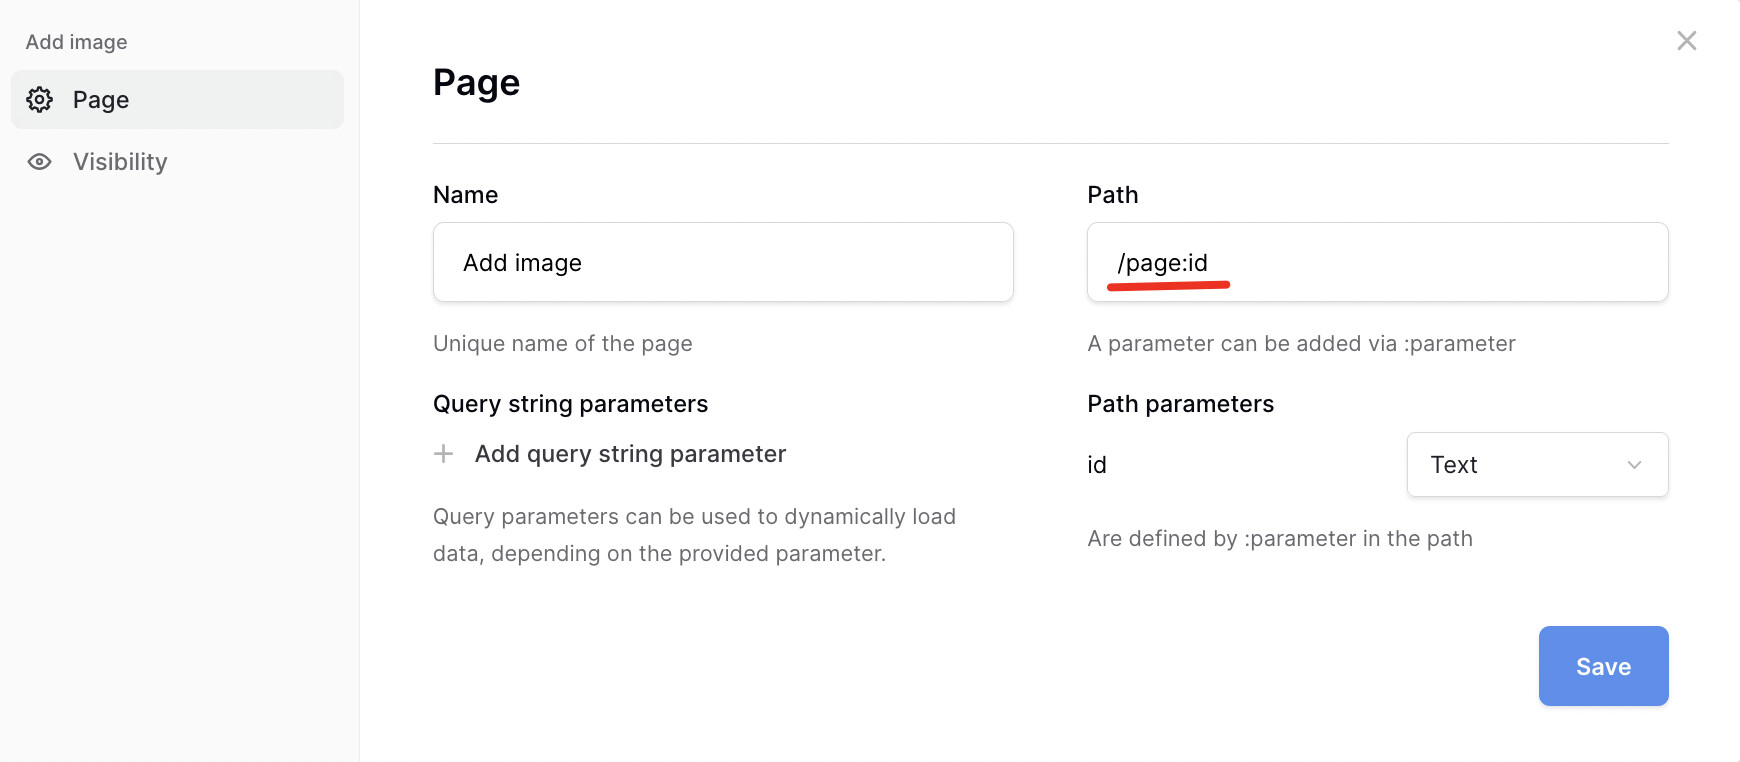Click the gear icon beside Page
The width and height of the screenshot is (1740, 762).
[40, 100]
